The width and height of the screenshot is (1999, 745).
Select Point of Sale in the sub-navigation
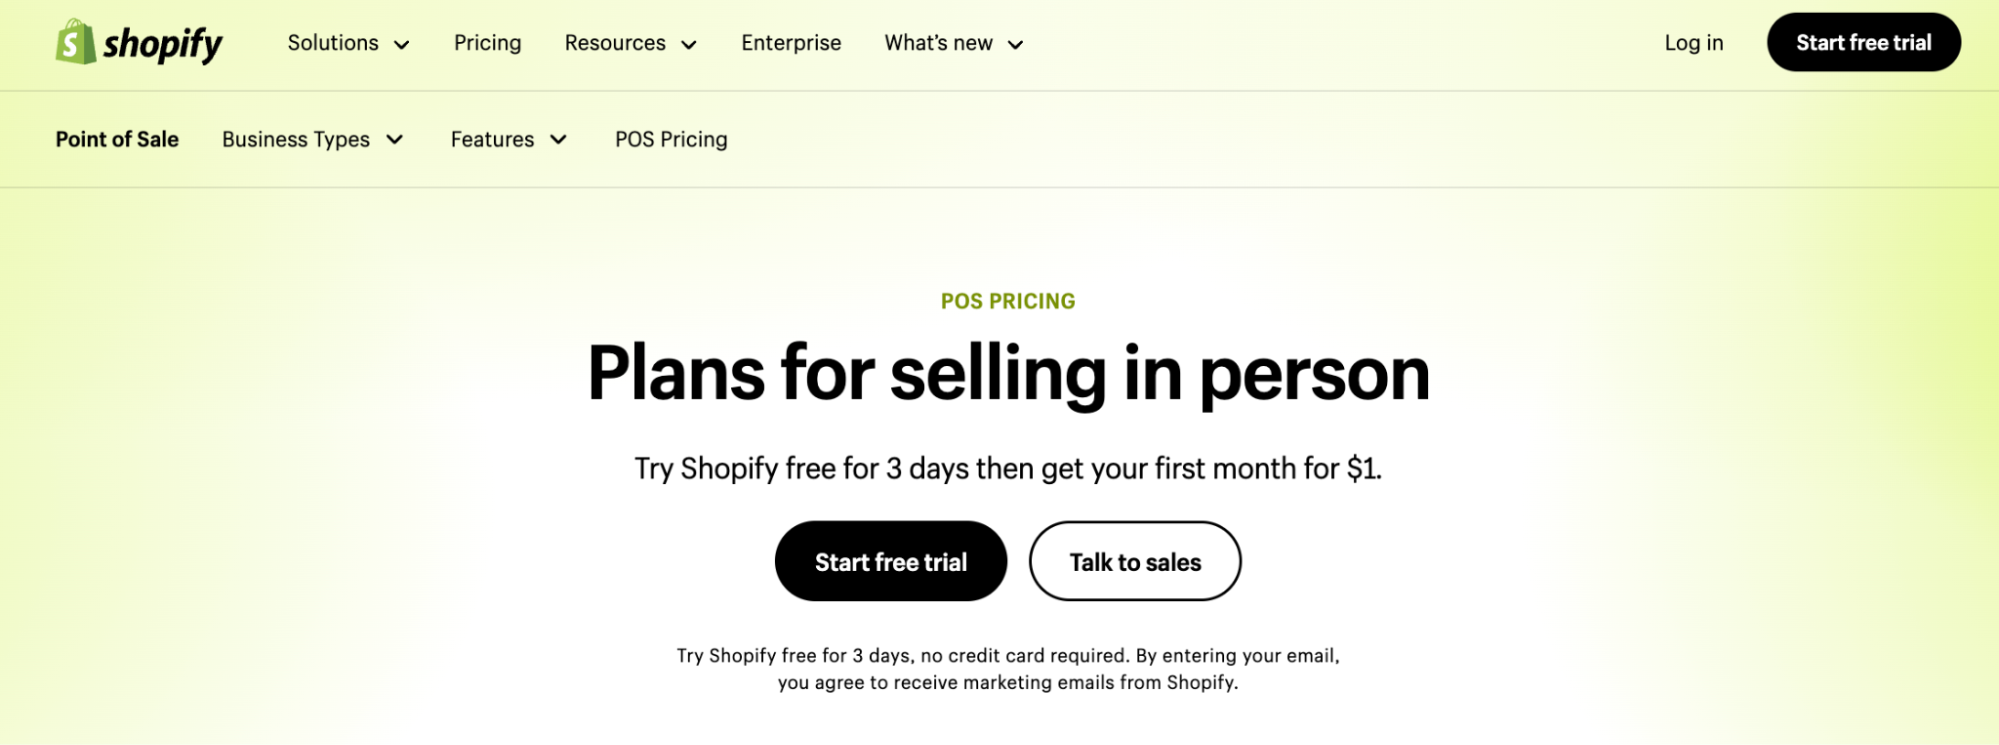point(117,139)
